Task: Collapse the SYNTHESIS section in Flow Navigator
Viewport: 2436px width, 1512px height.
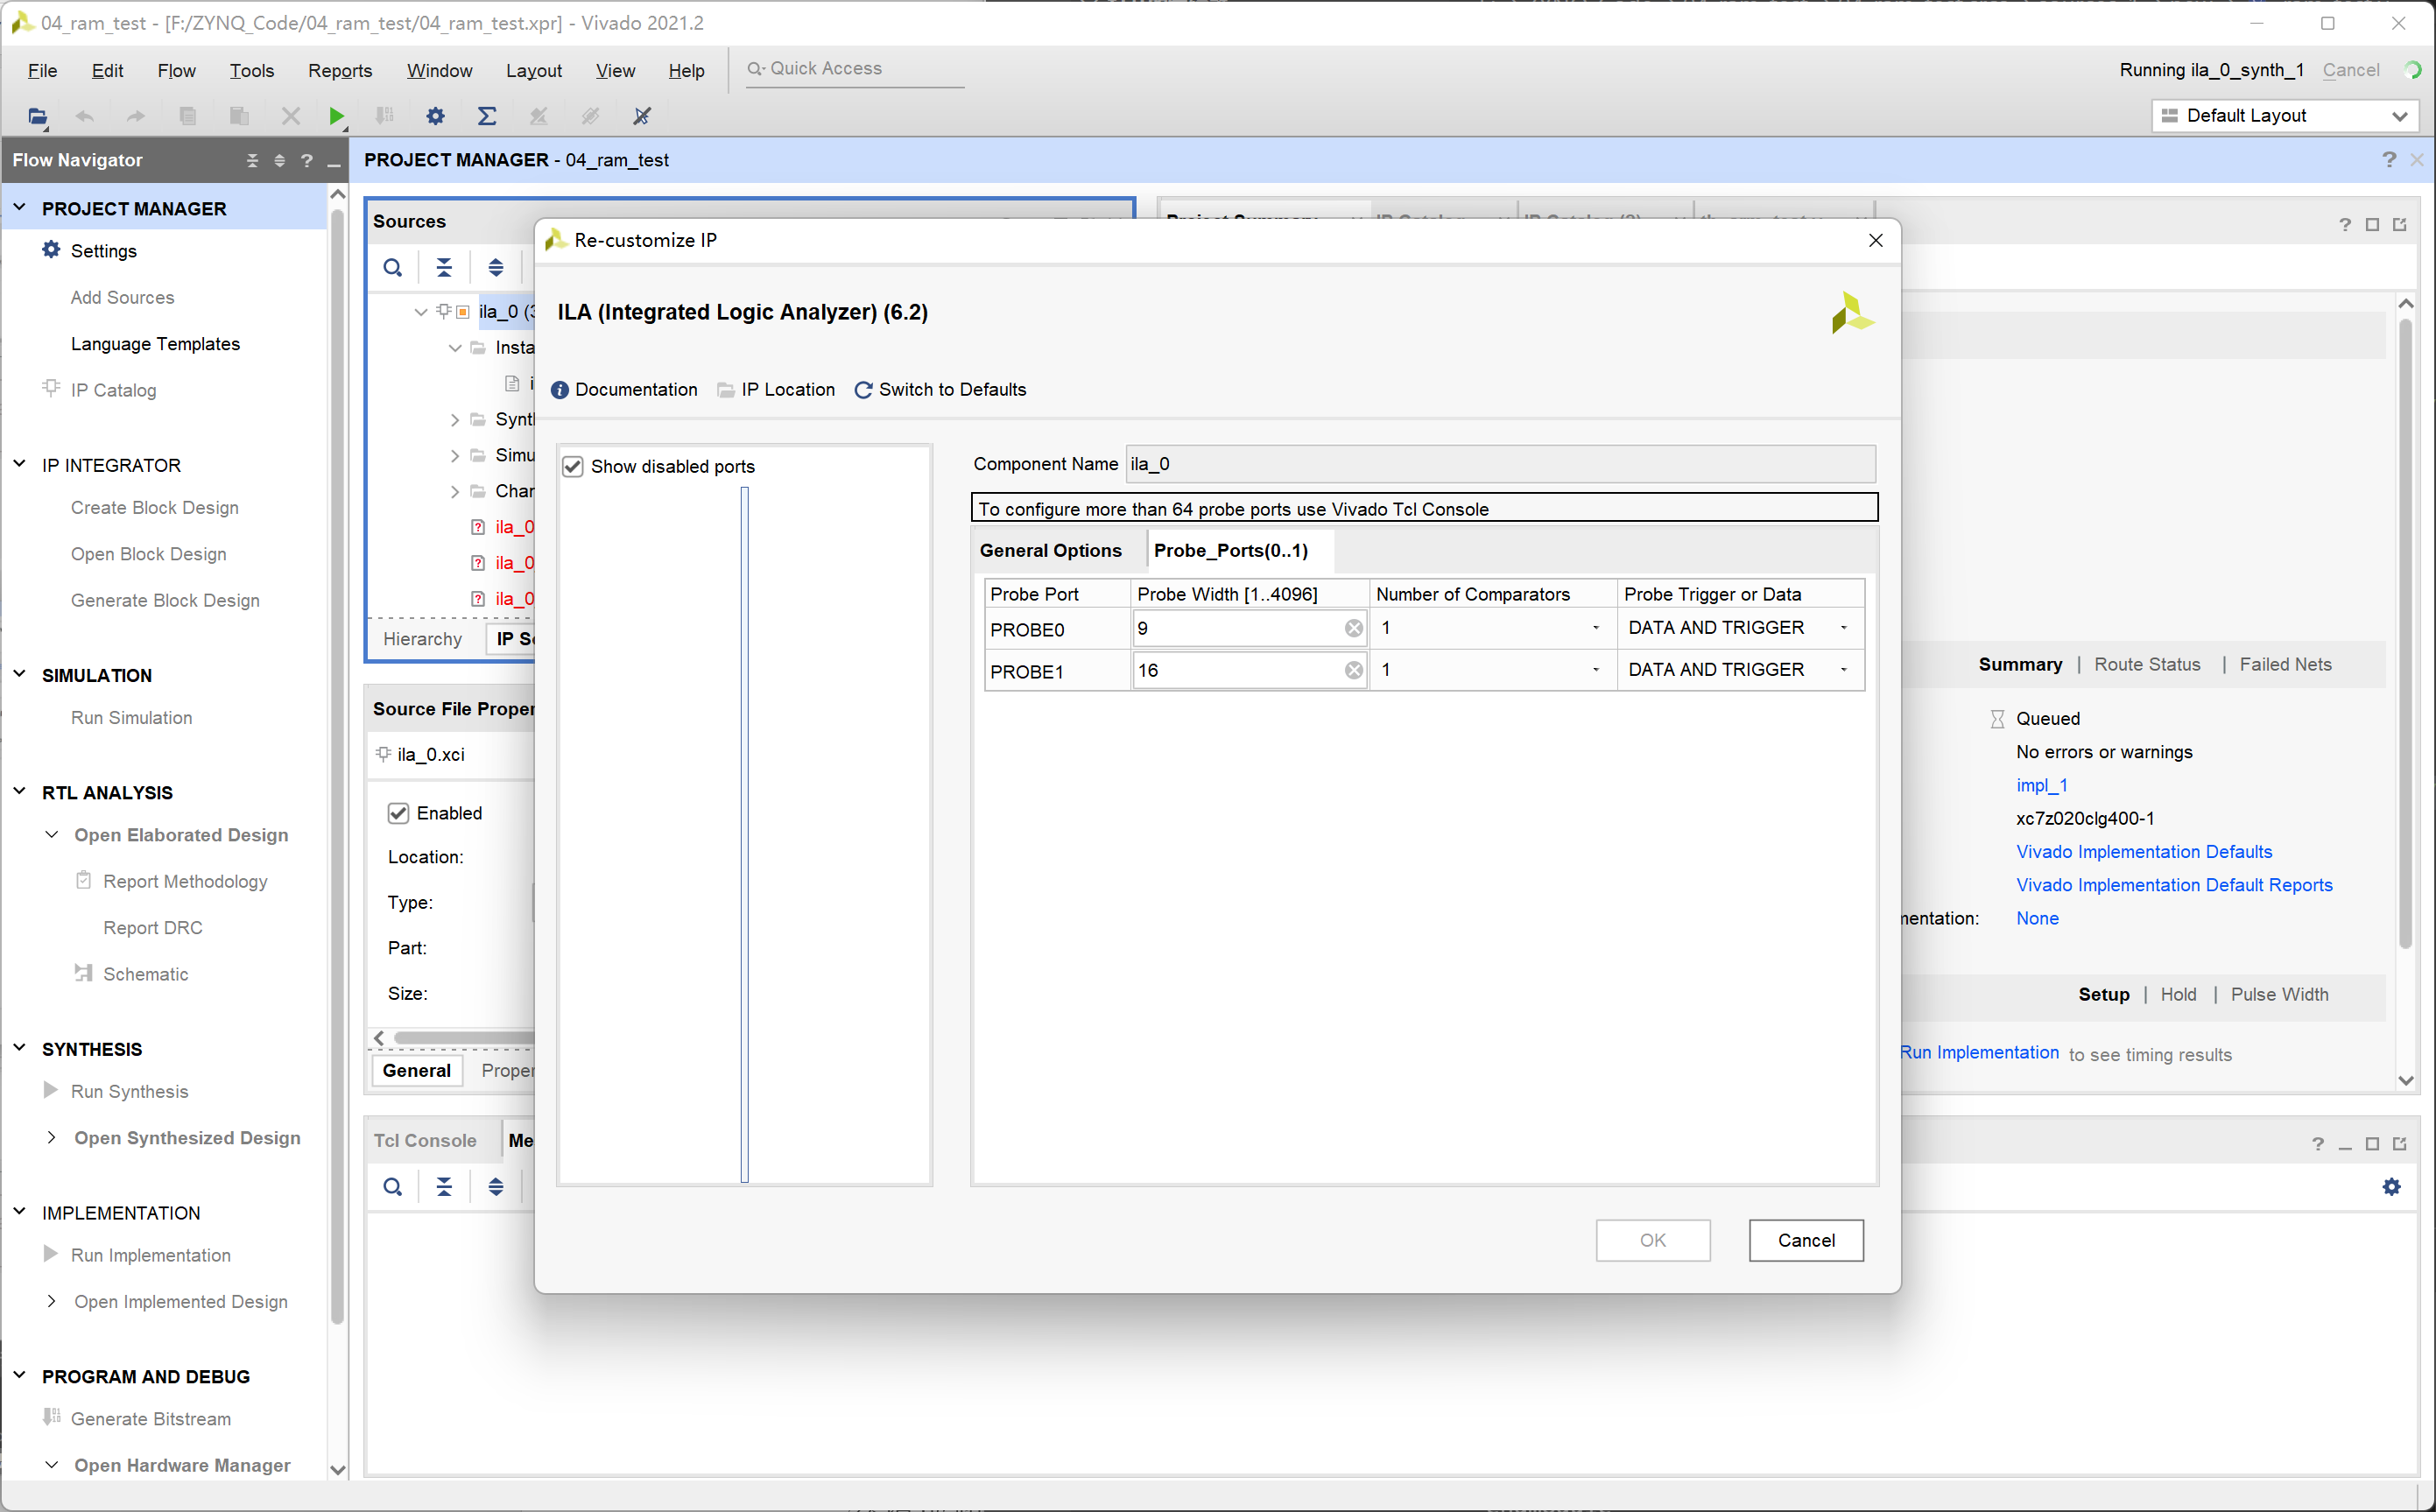Action: pos(19,1048)
